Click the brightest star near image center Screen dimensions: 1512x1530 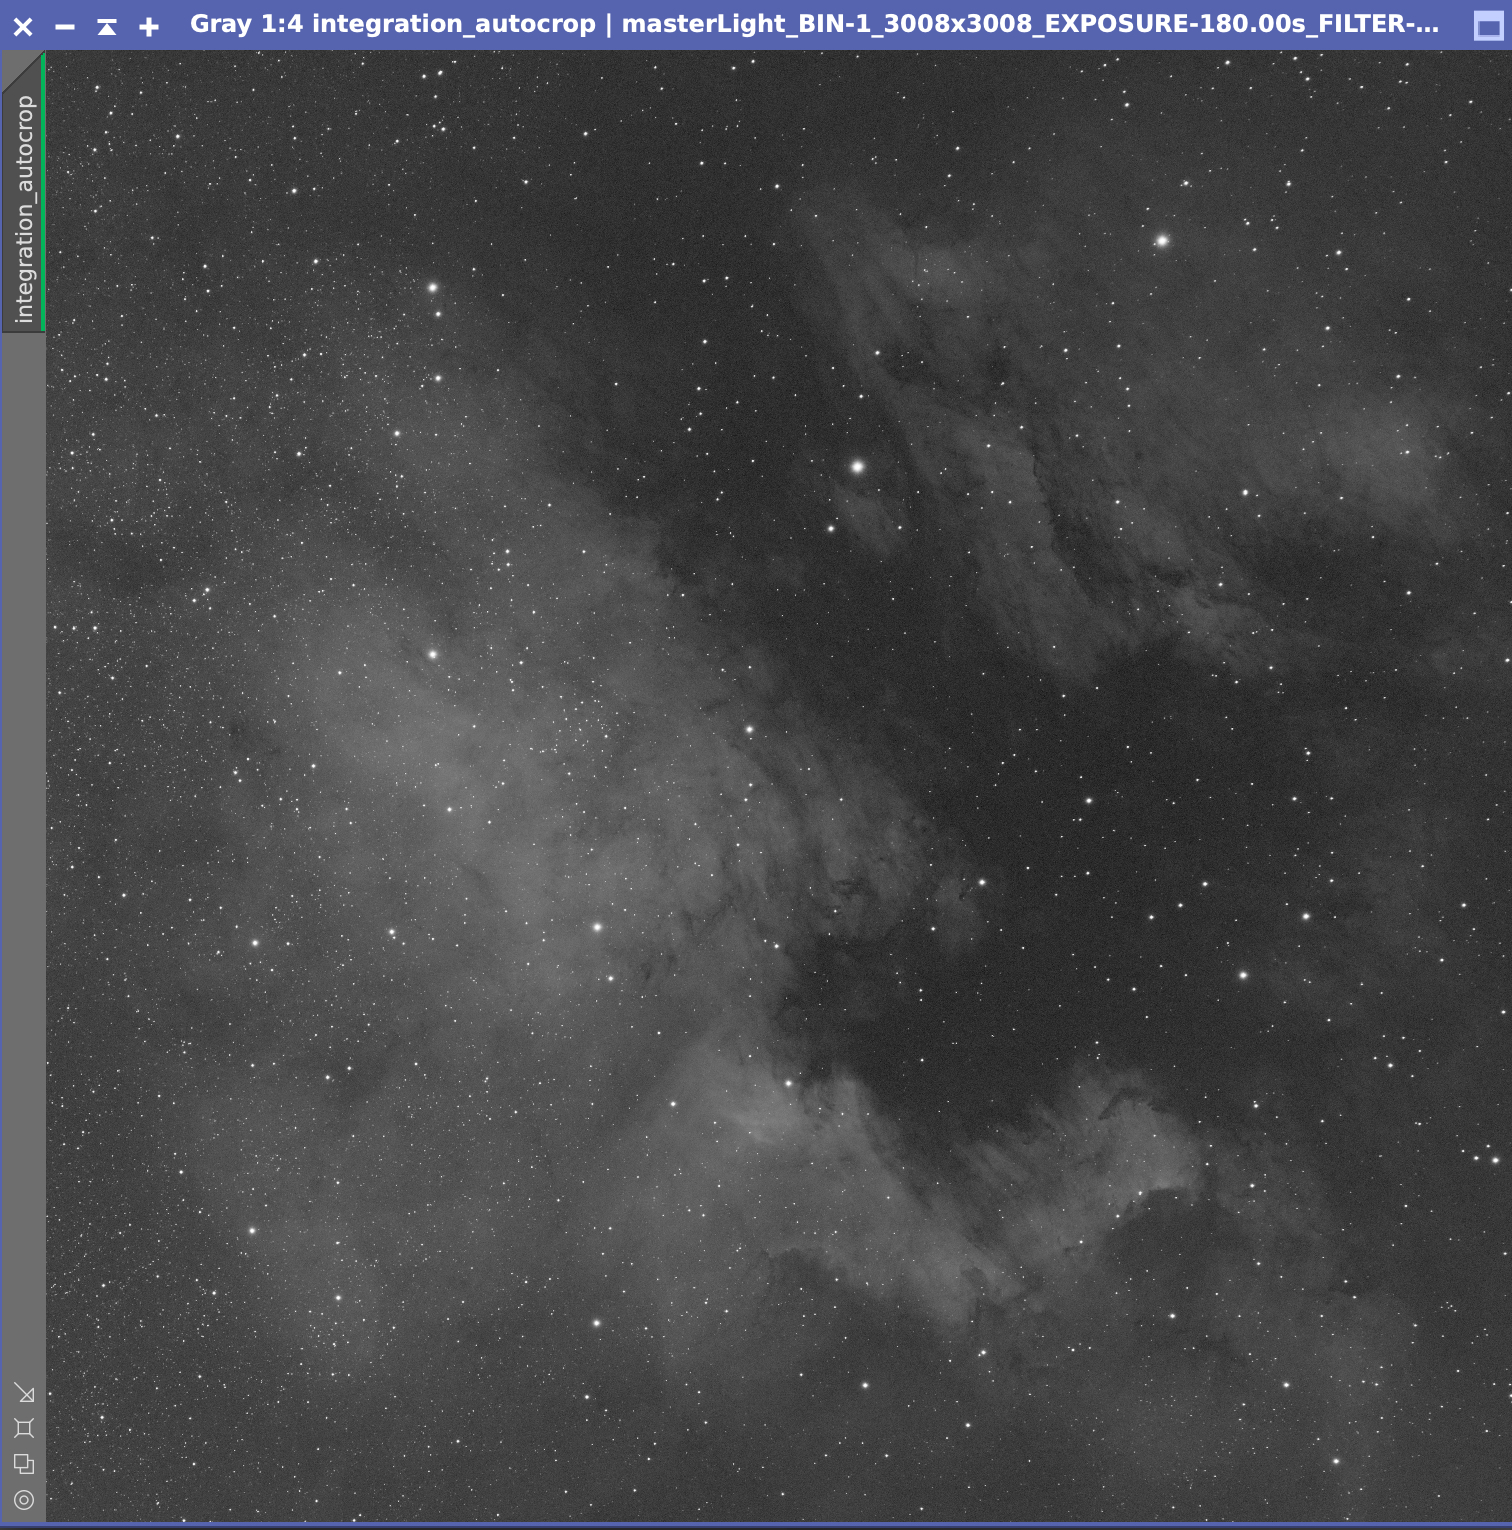coord(858,466)
